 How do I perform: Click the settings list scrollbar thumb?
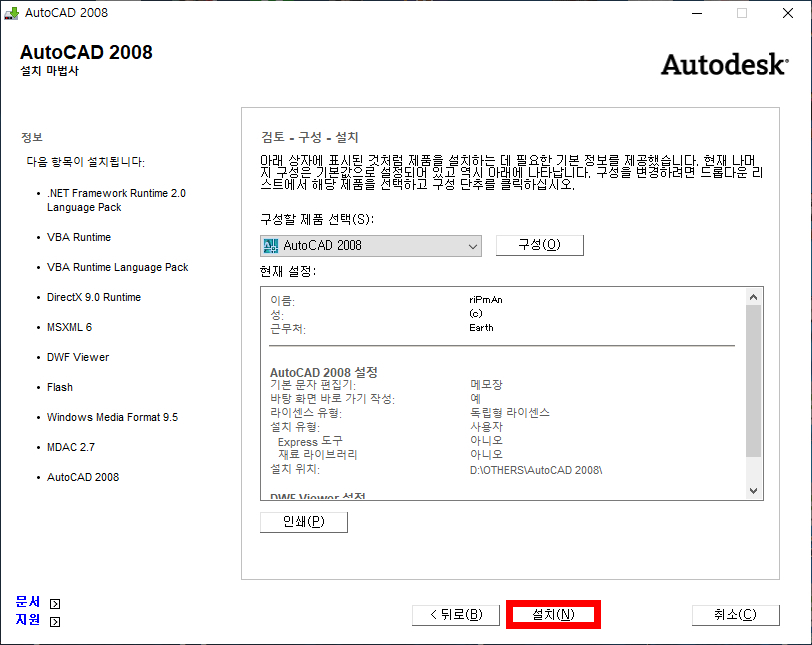pyautogui.click(x=753, y=381)
